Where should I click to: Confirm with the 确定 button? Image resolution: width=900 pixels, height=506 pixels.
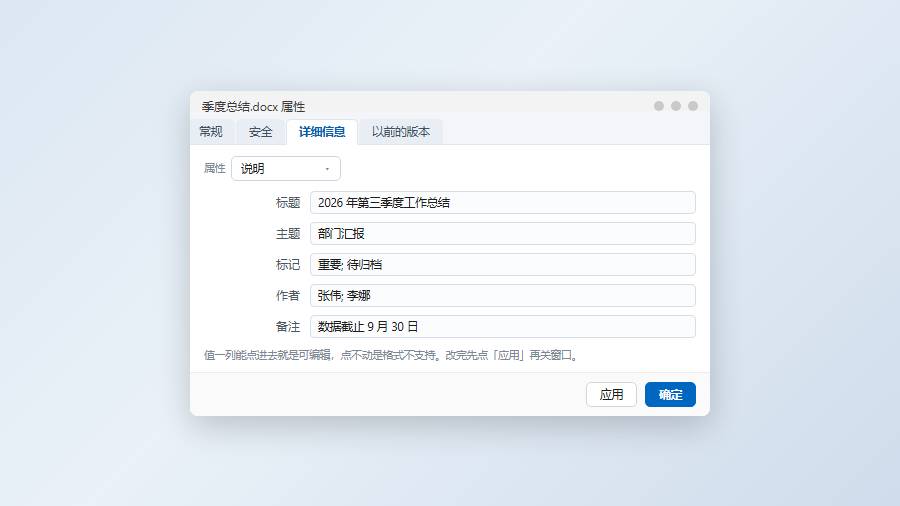click(x=670, y=395)
